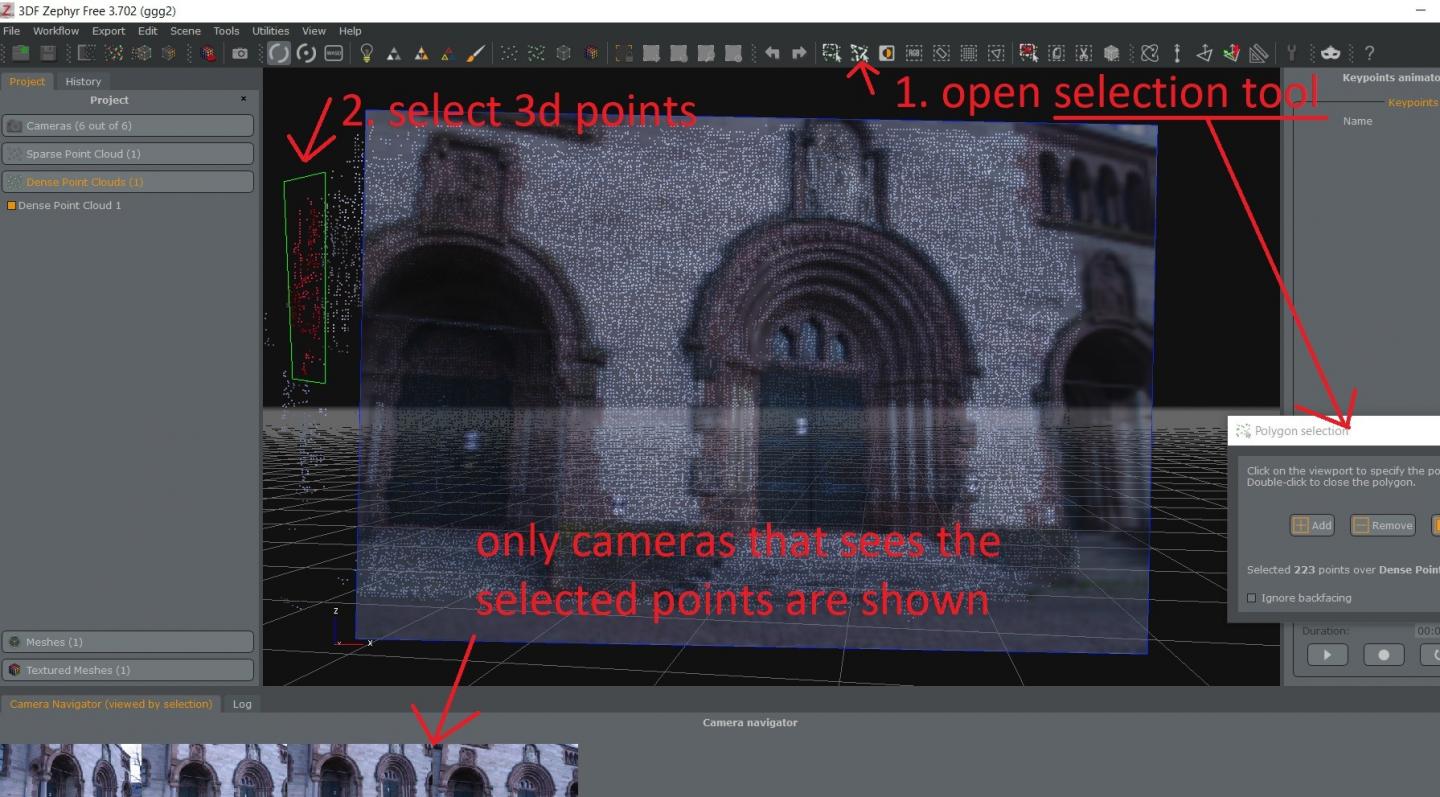This screenshot has height=797, width=1440.
Task: Open the View menu
Action: point(314,31)
